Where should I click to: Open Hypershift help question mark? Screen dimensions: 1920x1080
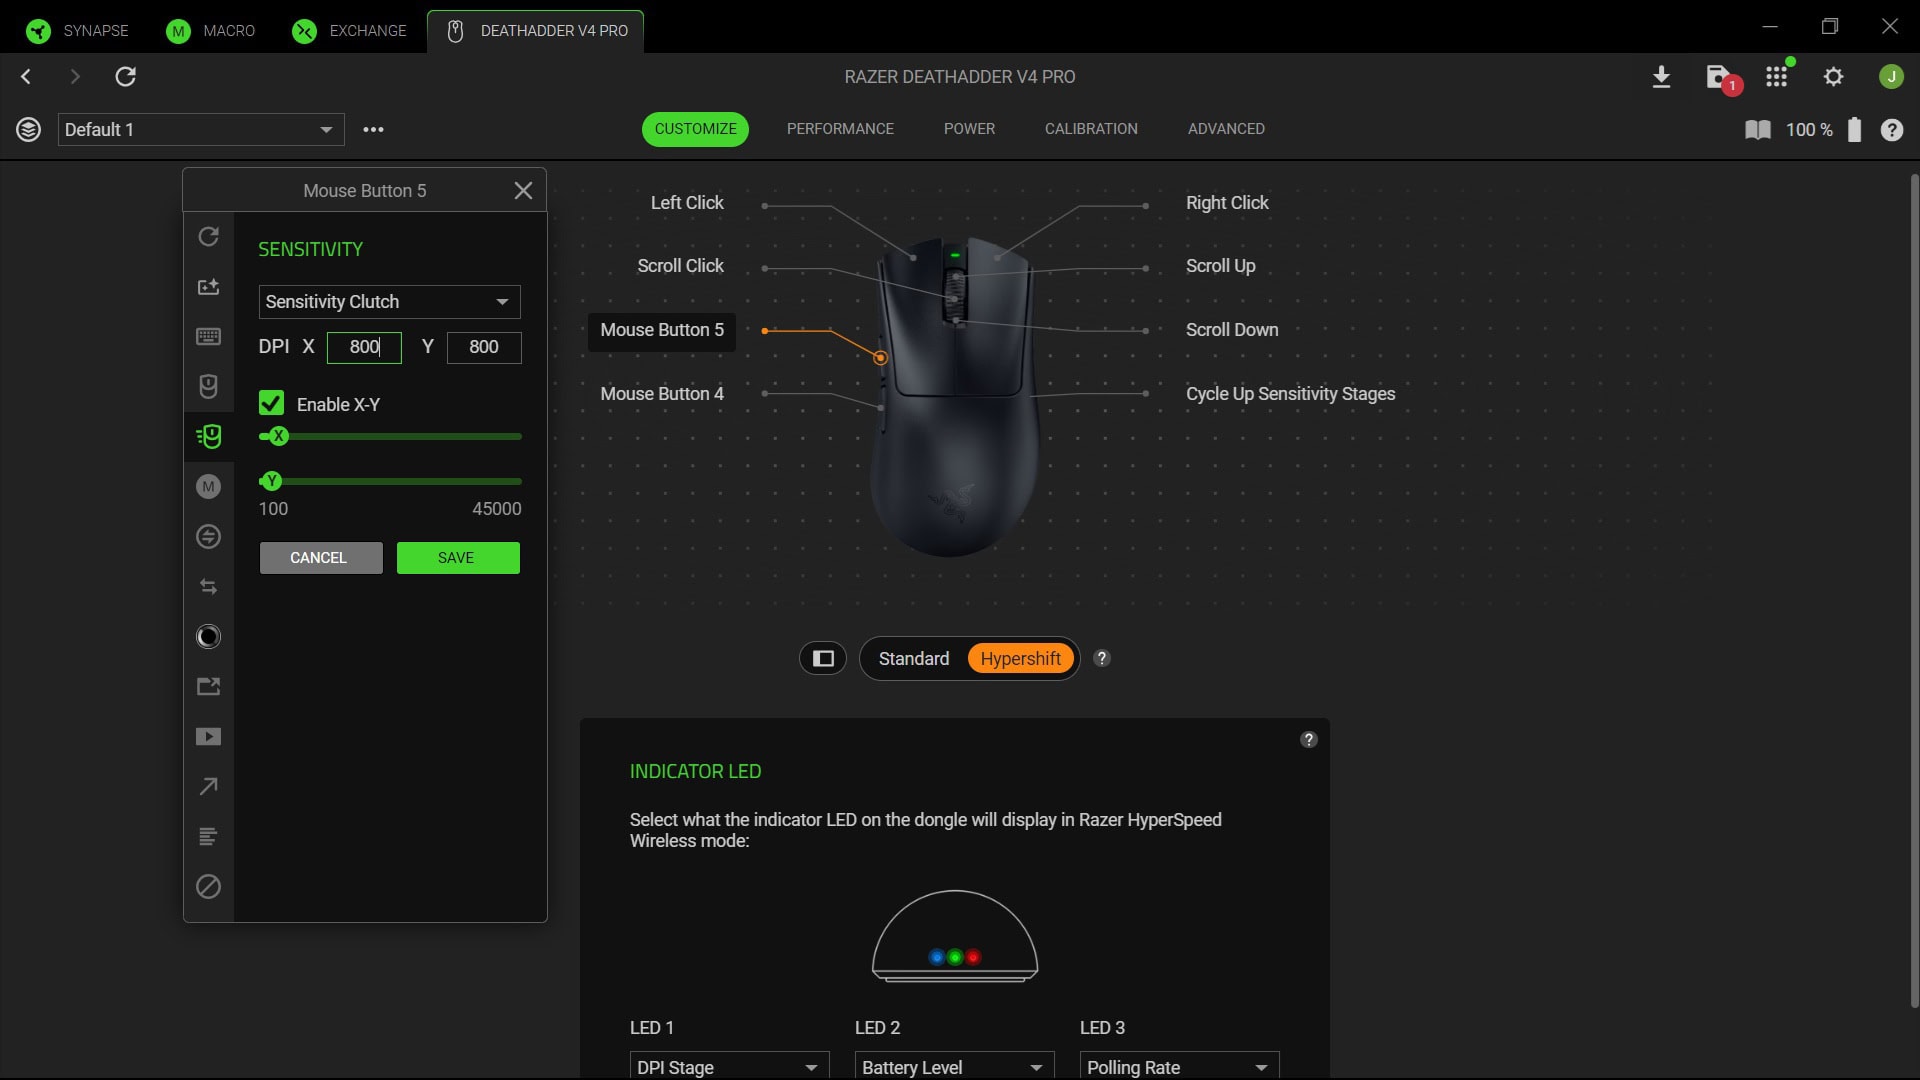(x=1101, y=659)
